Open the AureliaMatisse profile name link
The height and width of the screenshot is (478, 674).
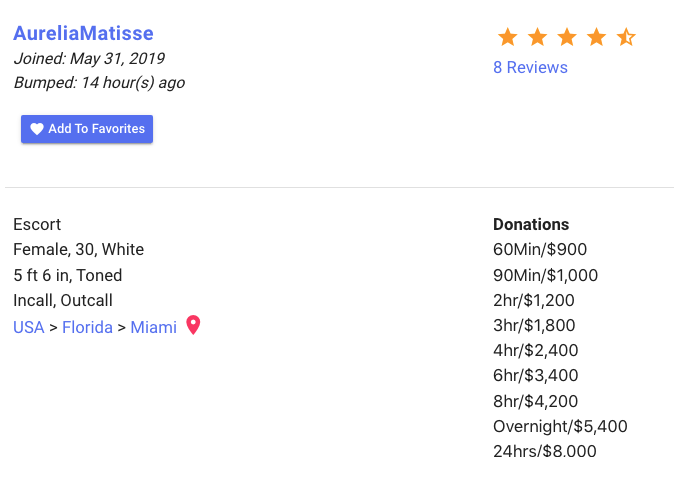(x=83, y=34)
